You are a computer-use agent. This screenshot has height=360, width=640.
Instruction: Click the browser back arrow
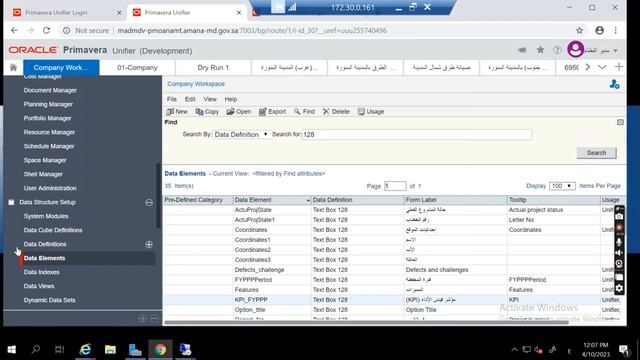(14, 30)
